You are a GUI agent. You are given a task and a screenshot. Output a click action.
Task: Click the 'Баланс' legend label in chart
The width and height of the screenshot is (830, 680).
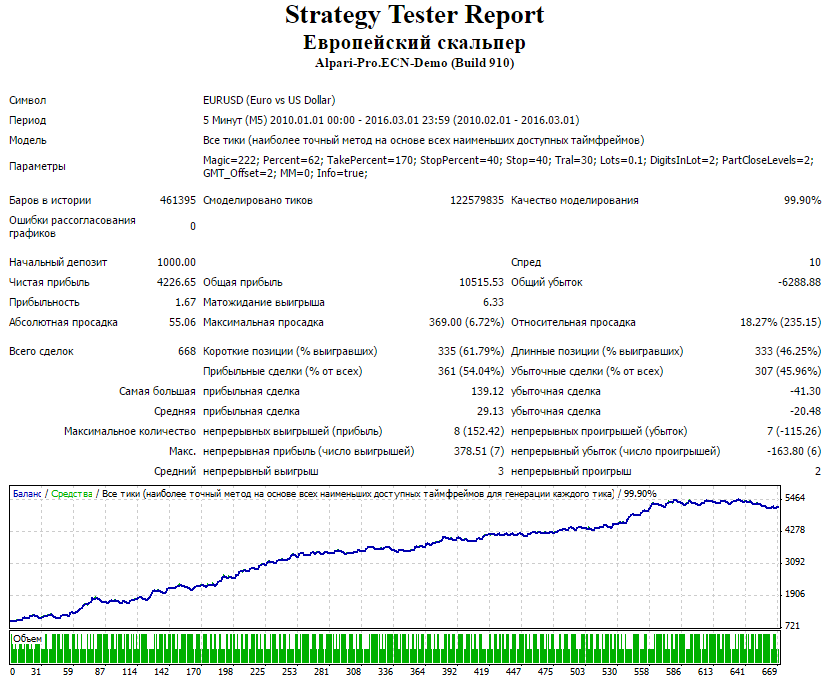tap(27, 494)
